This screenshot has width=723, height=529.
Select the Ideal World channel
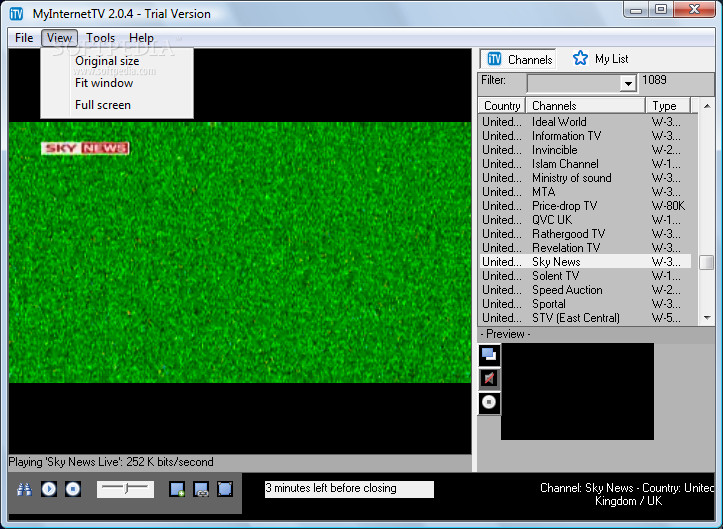point(586,122)
